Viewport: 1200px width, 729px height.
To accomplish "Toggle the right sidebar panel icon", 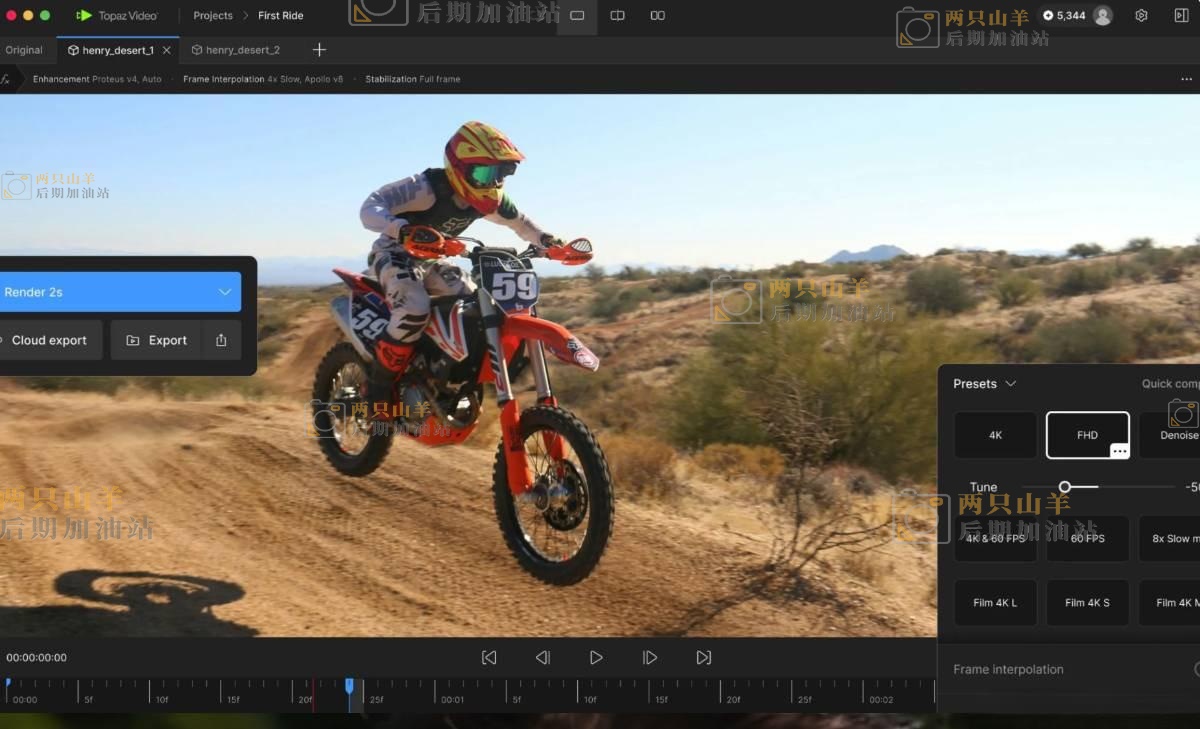I will pos(1181,16).
